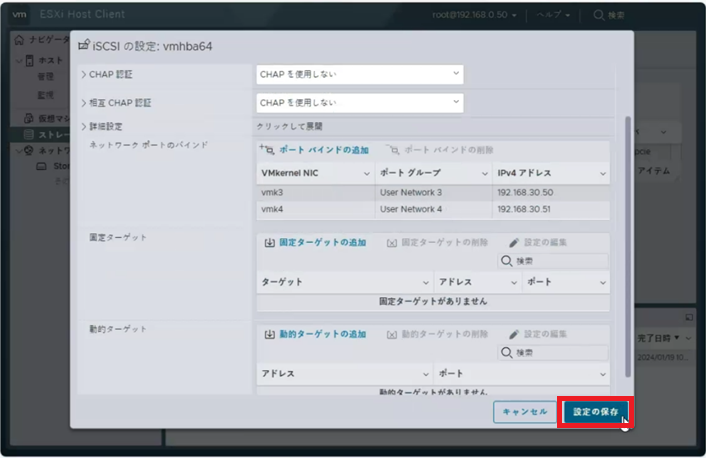Viewport: 706px width, 458px height.
Task: Click the dynamic targets search magnifier icon
Action: (507, 353)
